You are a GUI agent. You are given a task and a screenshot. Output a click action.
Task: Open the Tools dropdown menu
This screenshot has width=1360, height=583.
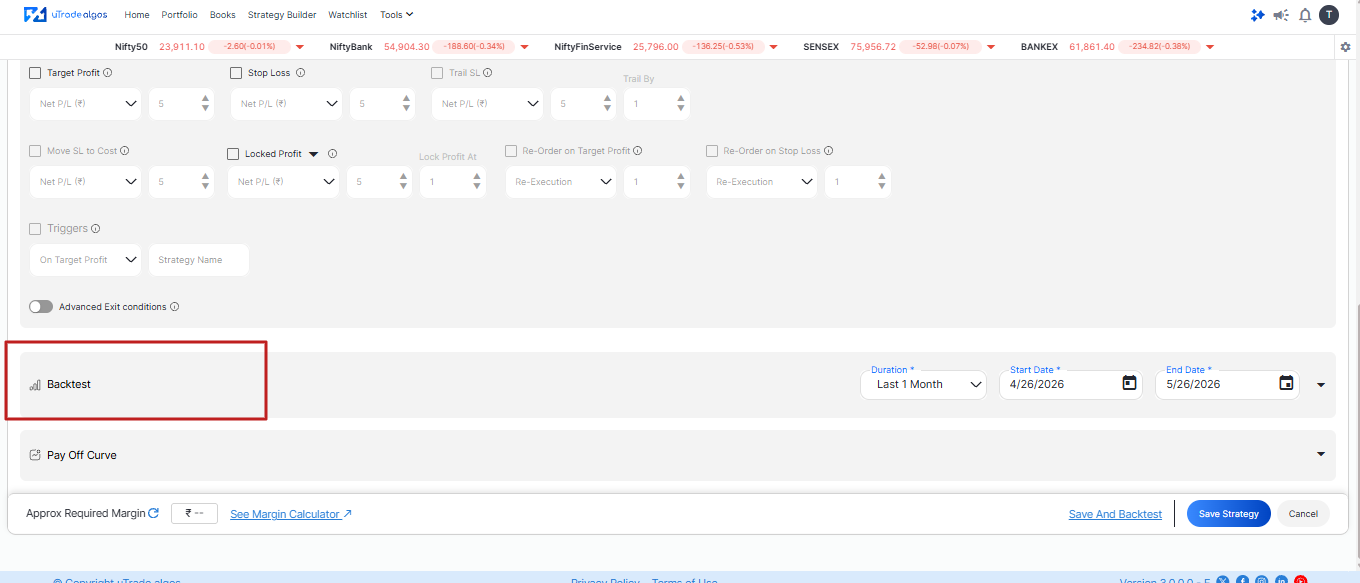click(397, 15)
